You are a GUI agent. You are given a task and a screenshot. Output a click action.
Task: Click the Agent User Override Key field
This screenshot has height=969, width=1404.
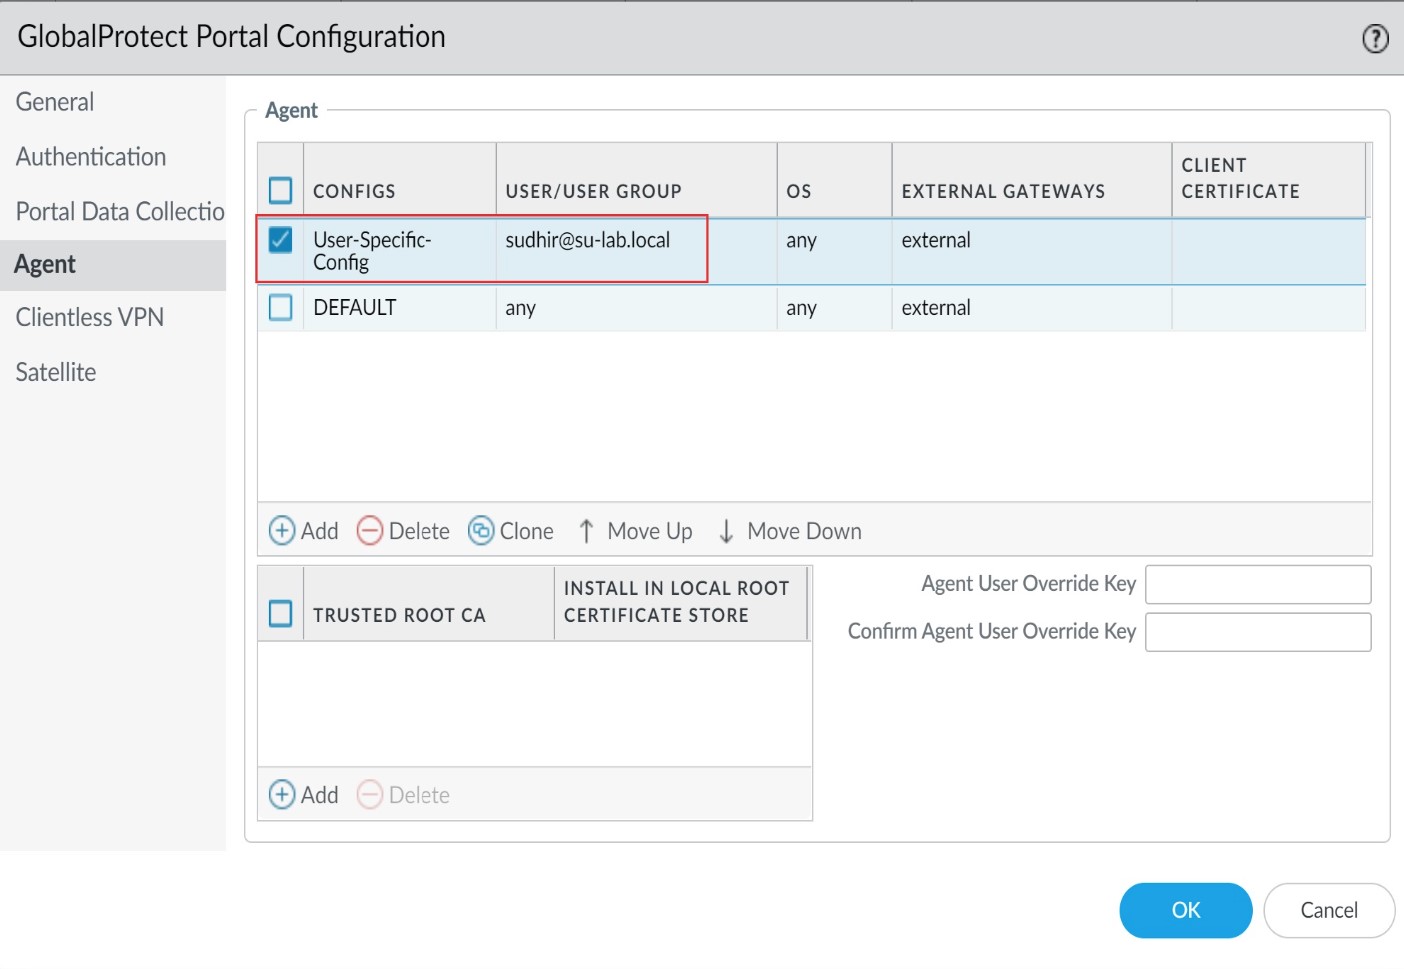tap(1258, 584)
